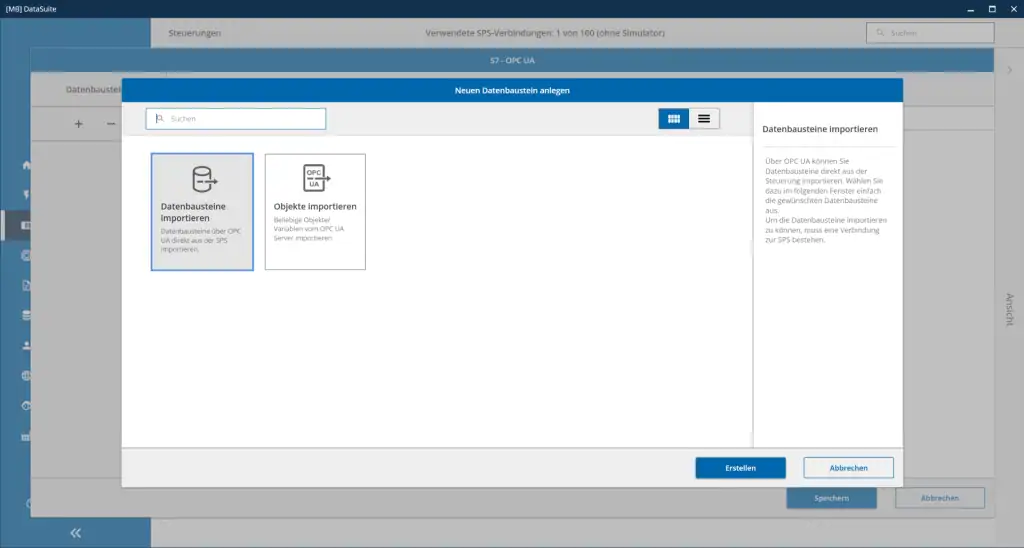Open the database icon in the left sidebar
This screenshot has width=1024, height=548.
[x=27, y=315]
